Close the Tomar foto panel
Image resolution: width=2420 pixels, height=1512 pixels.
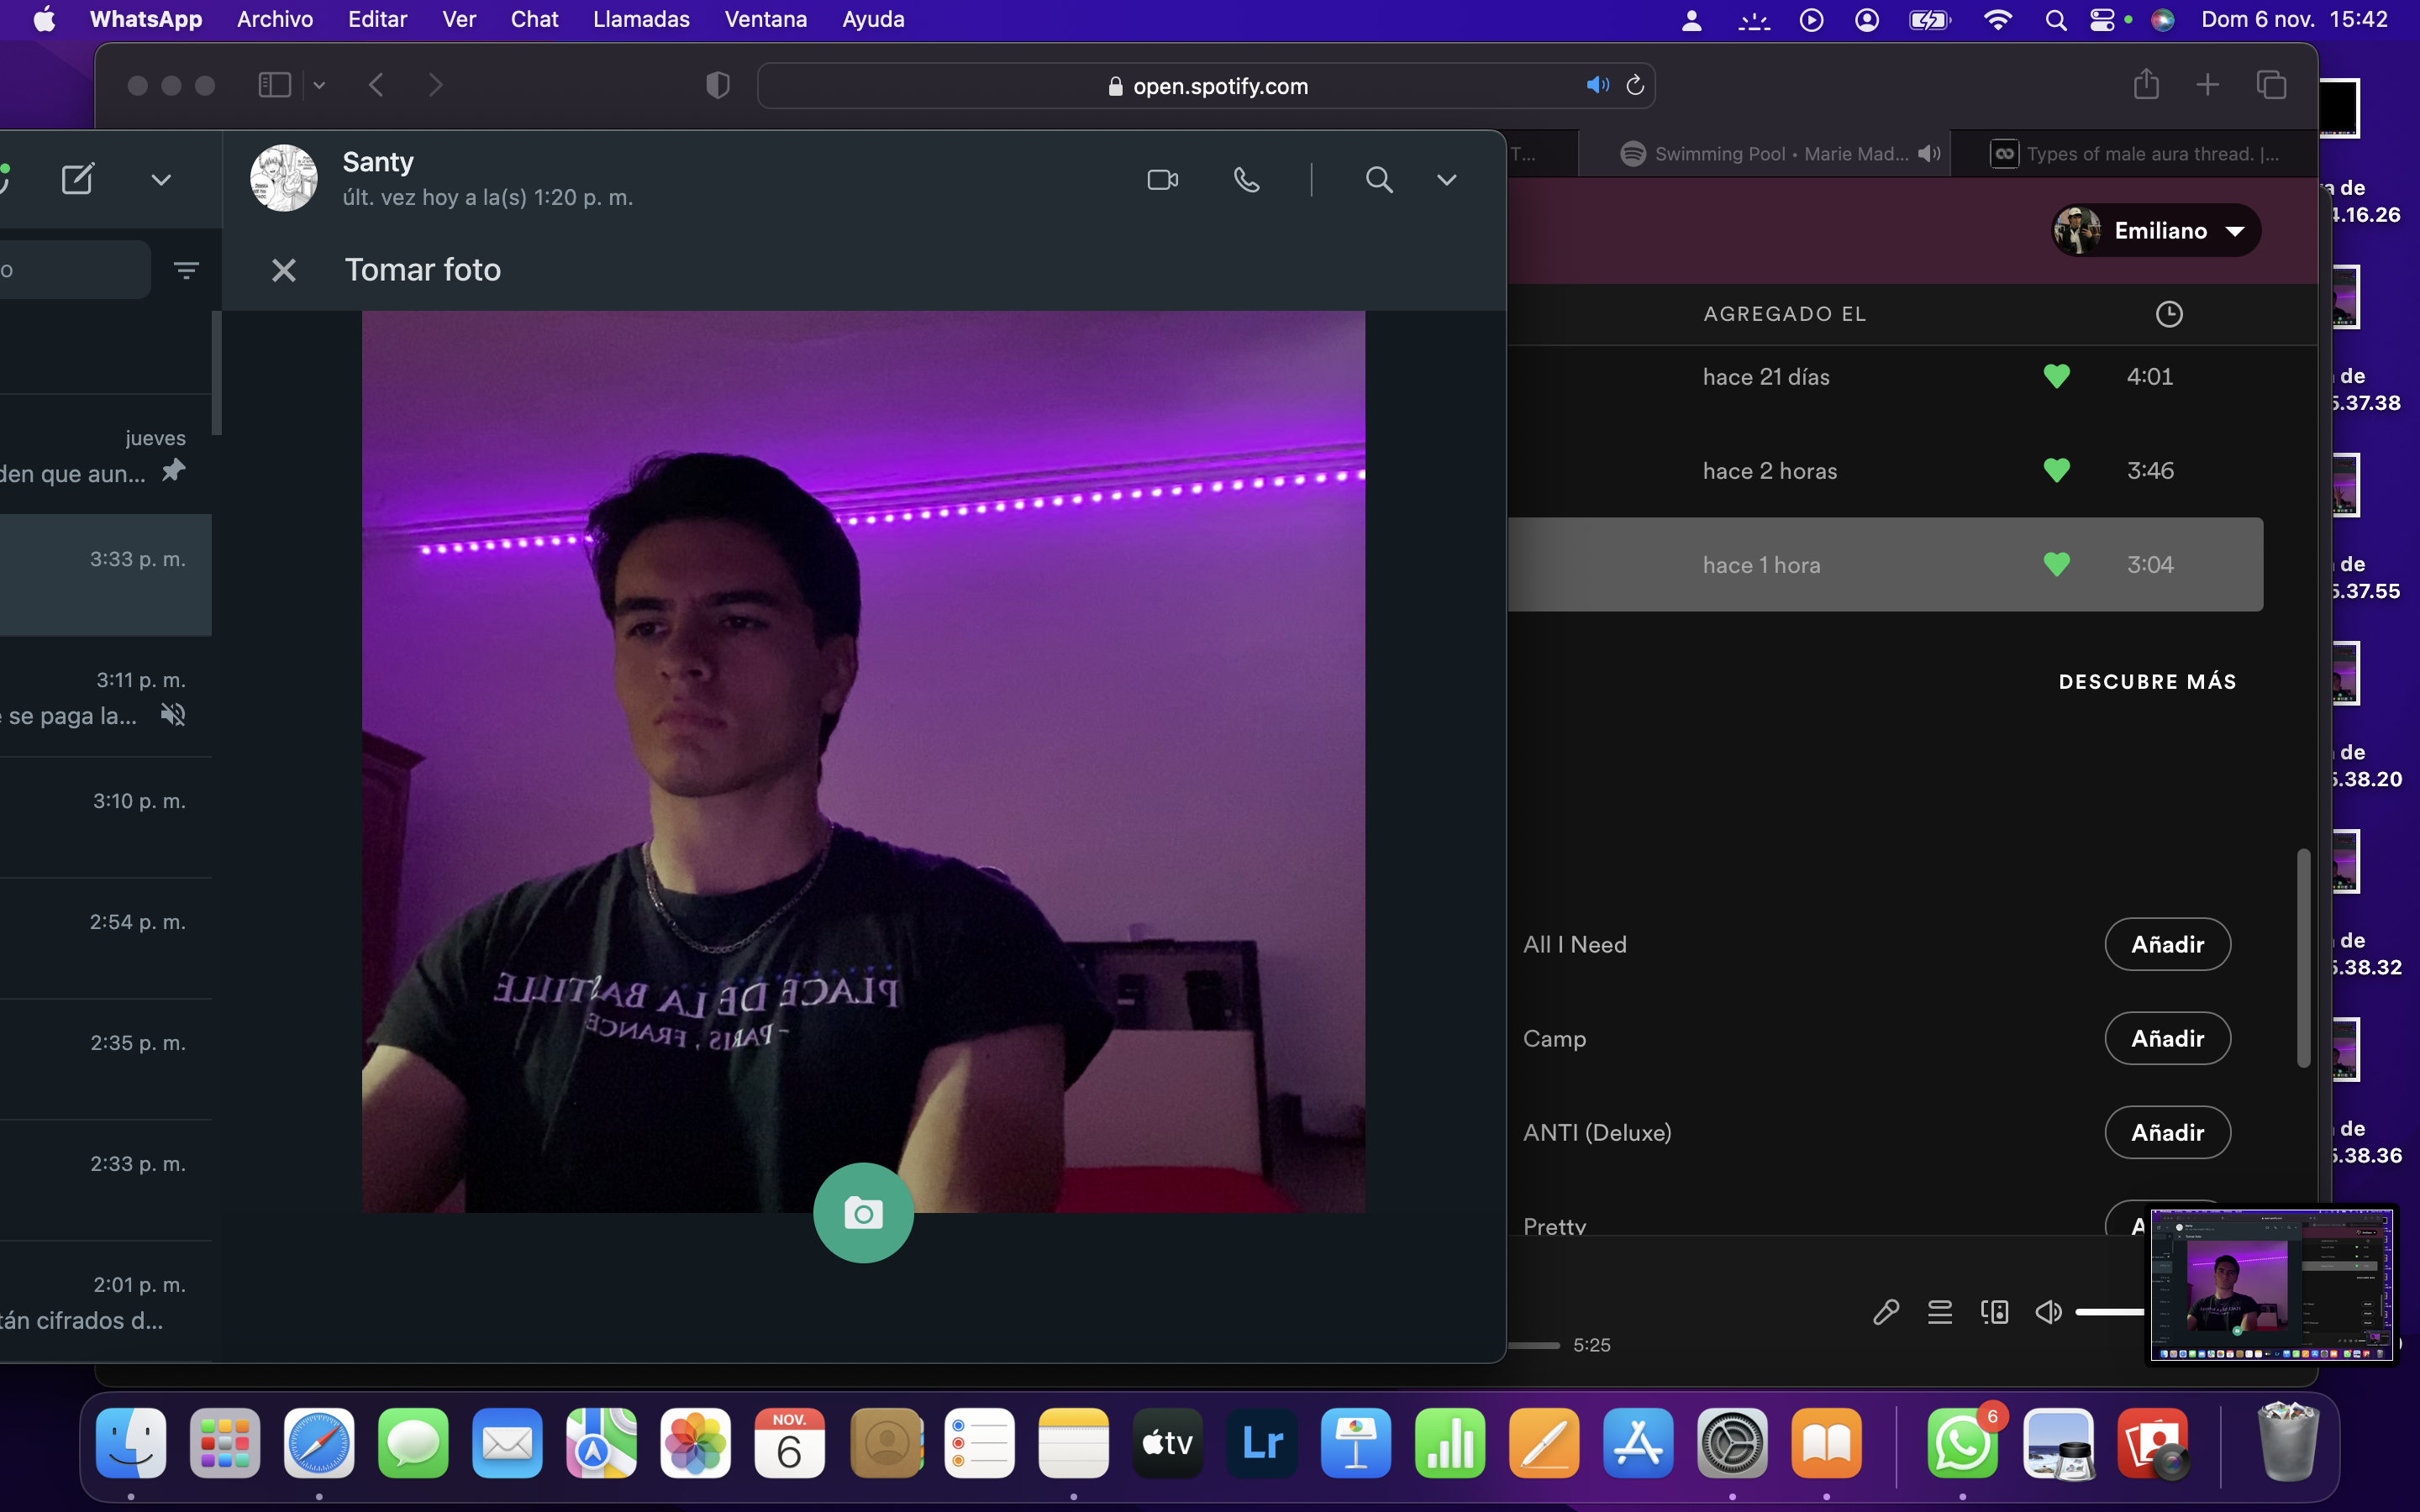[284, 270]
